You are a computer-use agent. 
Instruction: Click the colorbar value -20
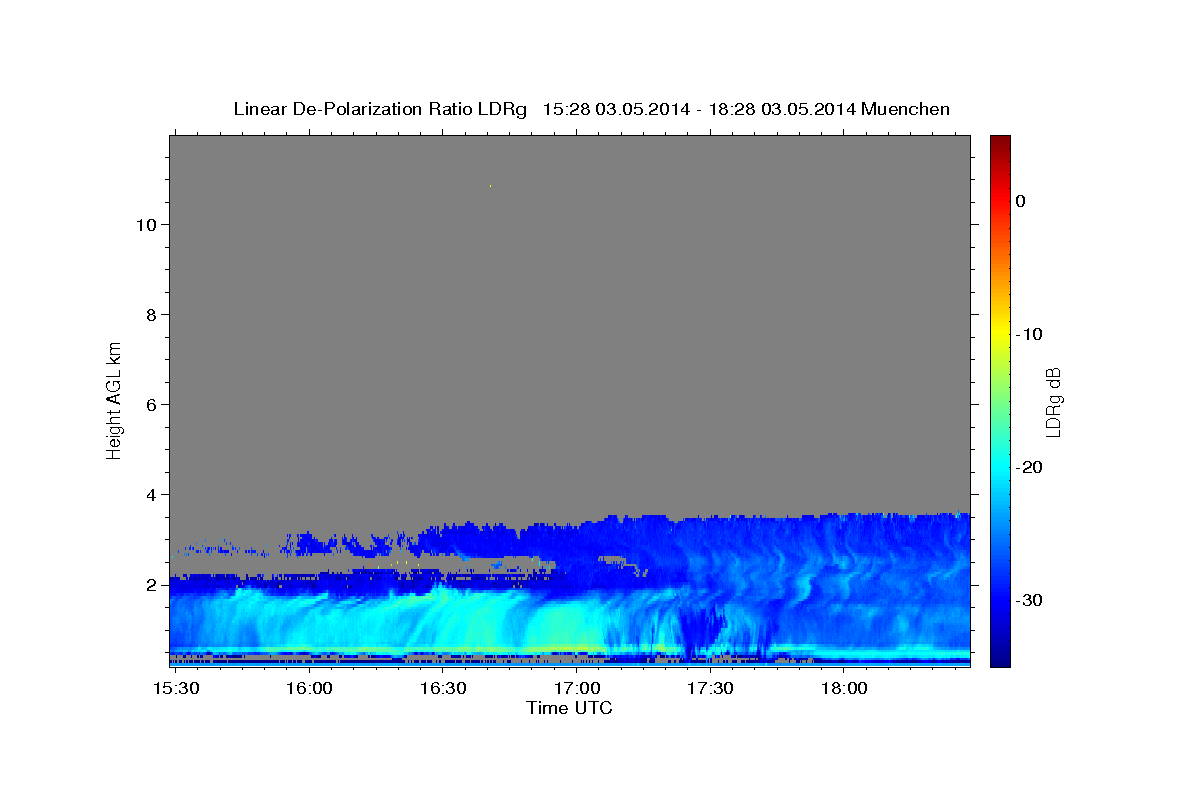[1029, 467]
